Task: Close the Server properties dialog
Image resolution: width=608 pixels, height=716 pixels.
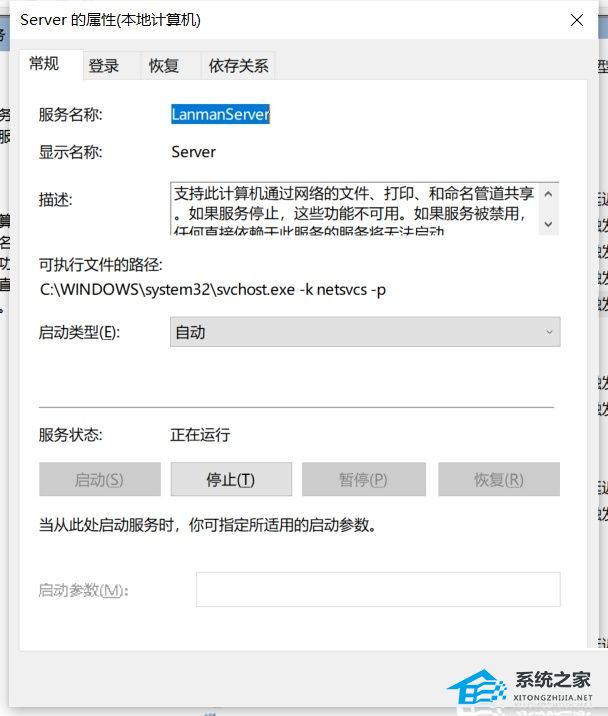Action: point(577,20)
